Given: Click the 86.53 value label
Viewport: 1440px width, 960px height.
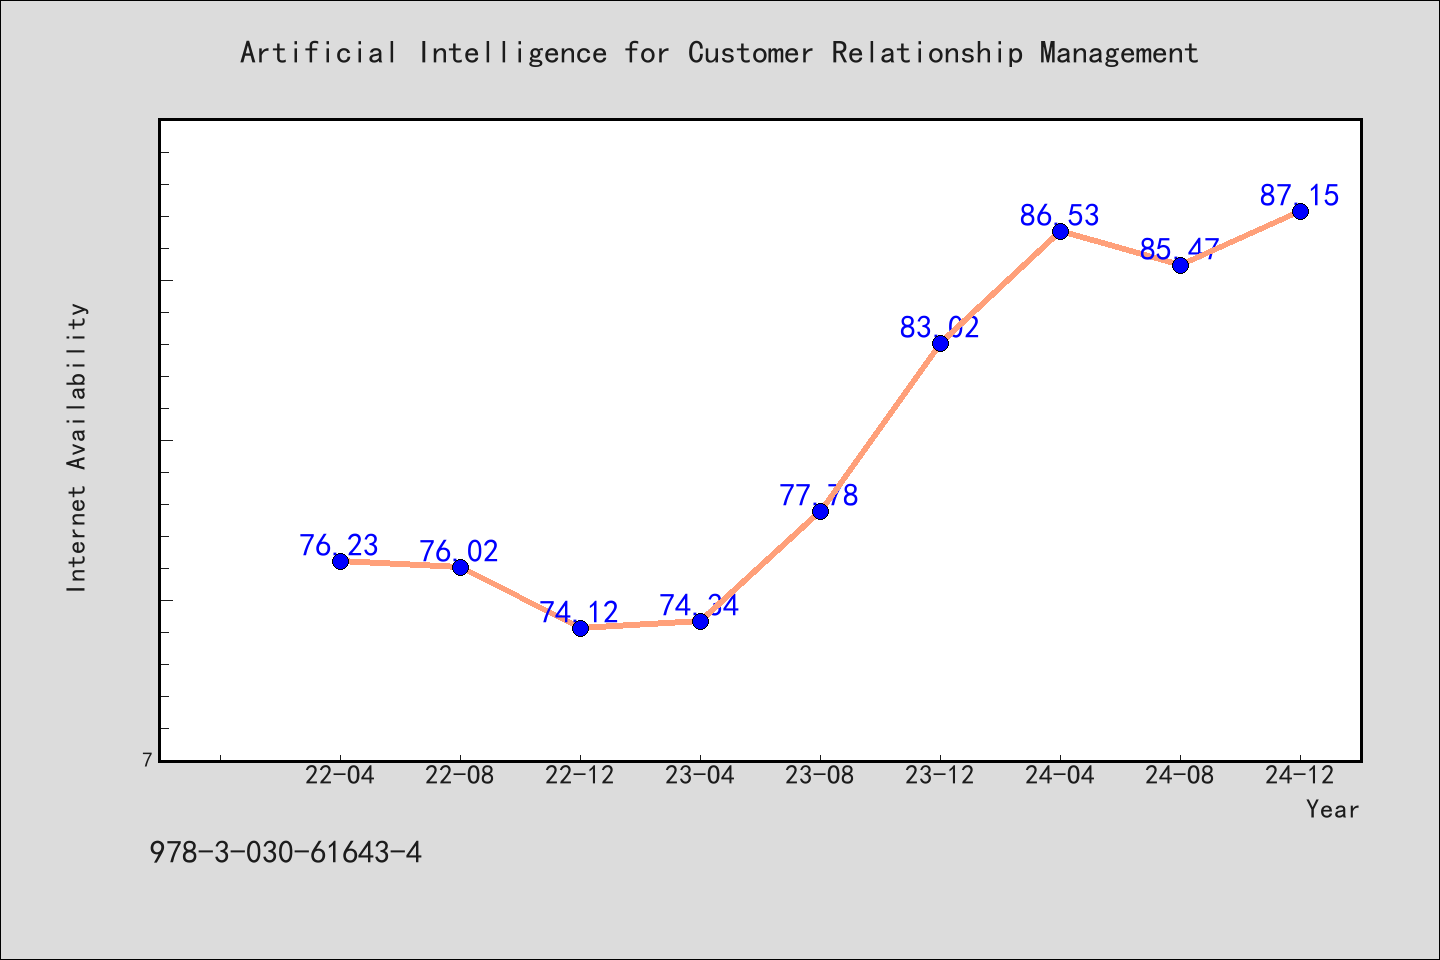Looking at the screenshot, I should 1060,215.
